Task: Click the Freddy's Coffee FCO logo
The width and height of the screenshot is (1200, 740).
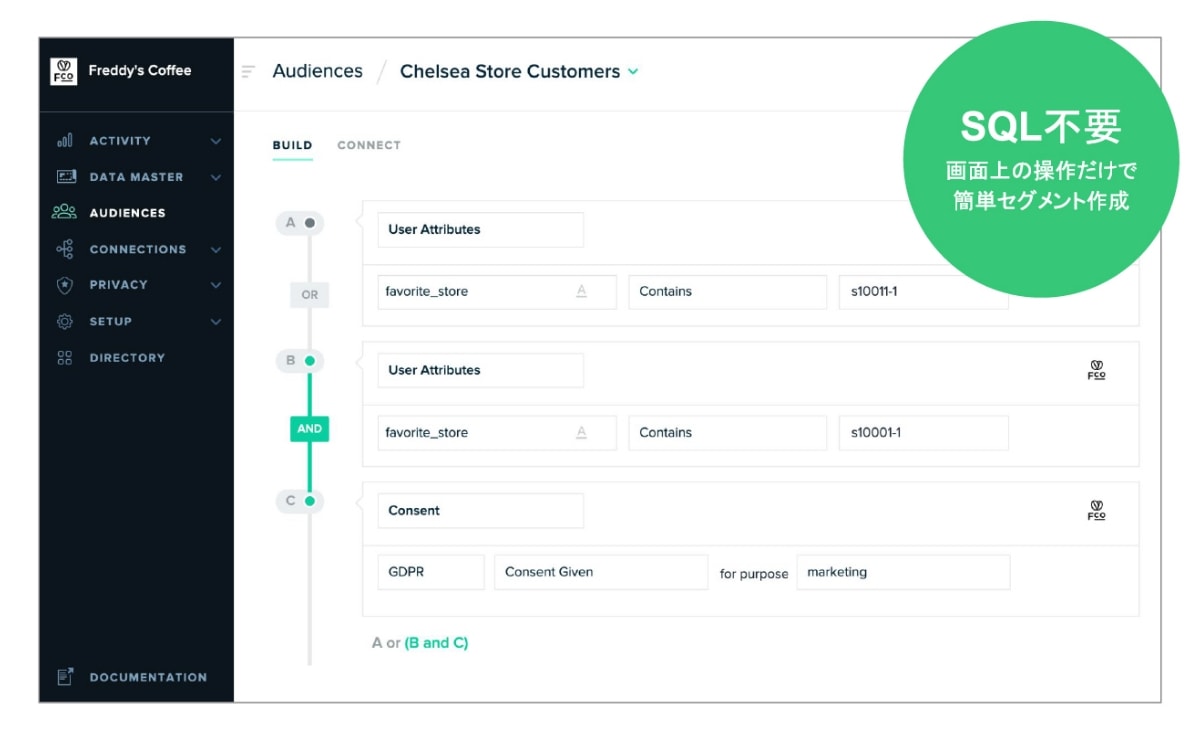Action: click(63, 72)
